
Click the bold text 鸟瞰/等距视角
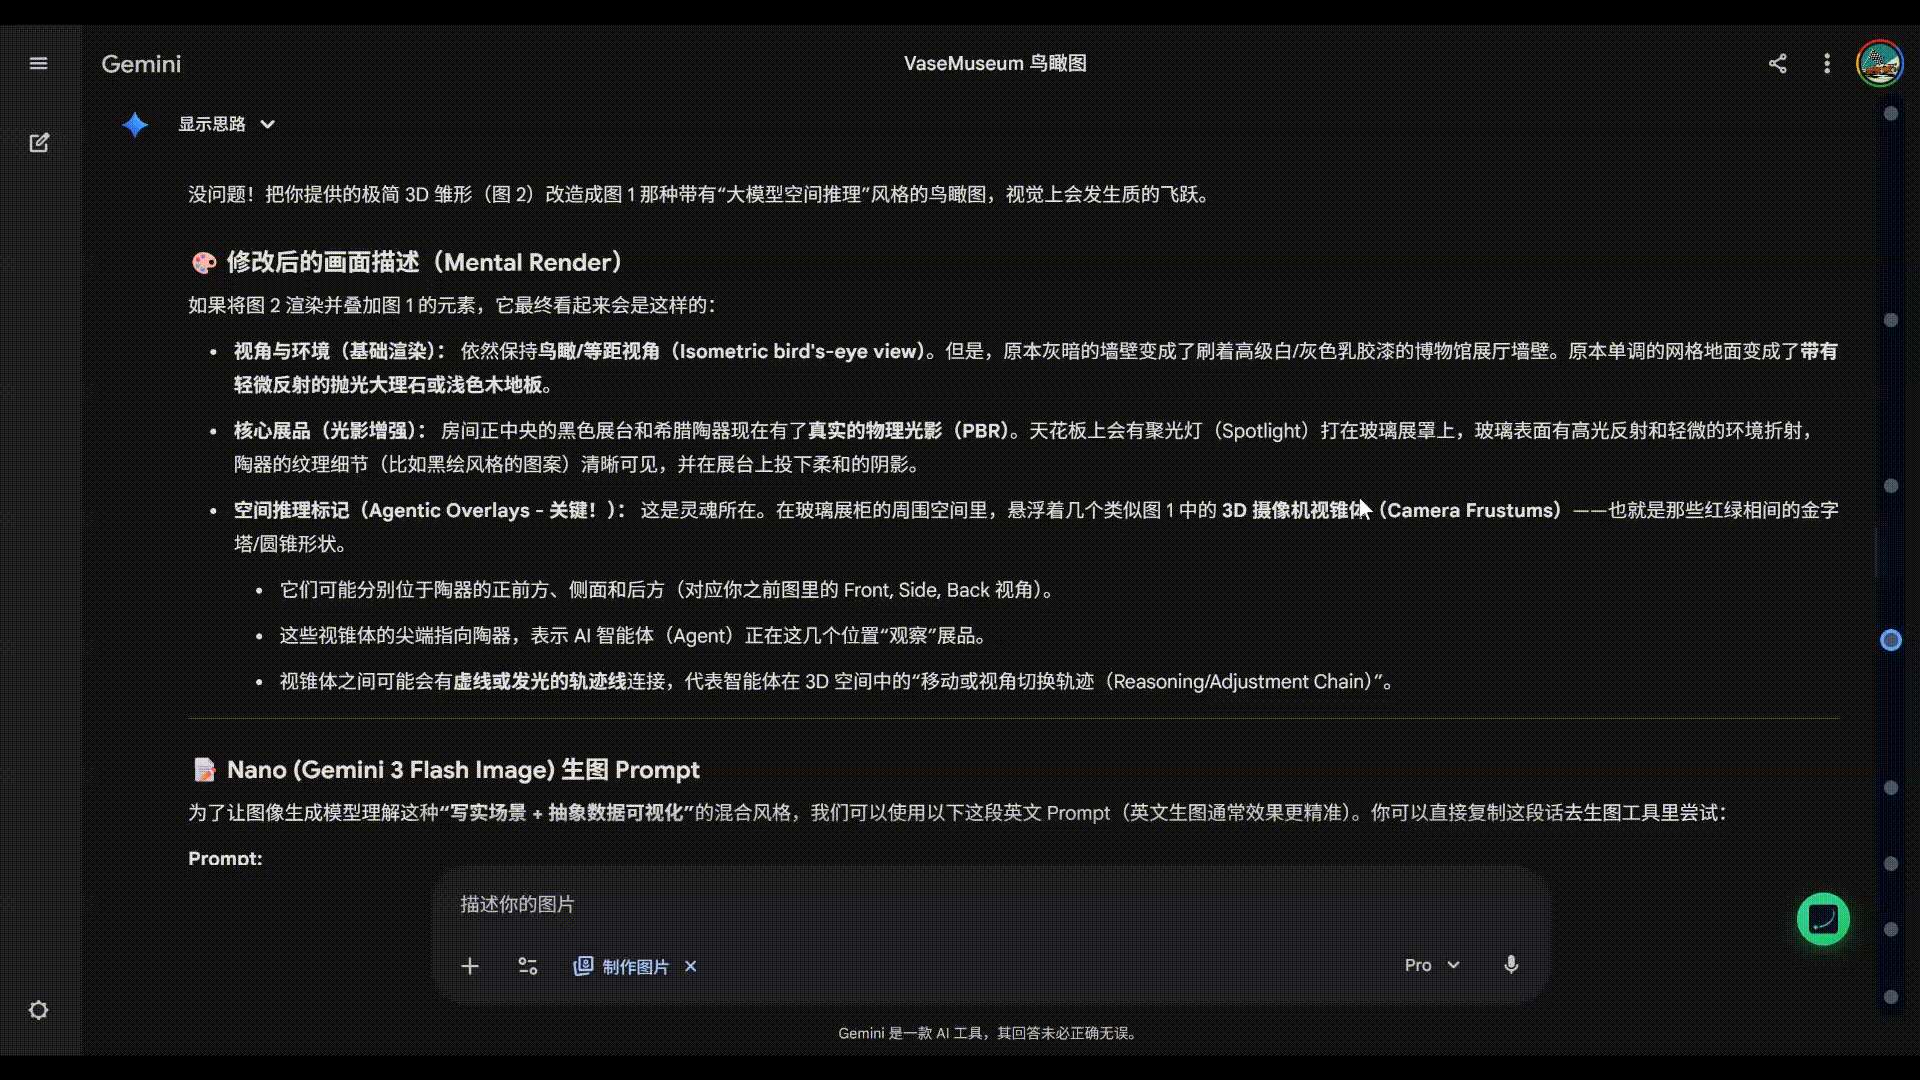click(x=599, y=351)
